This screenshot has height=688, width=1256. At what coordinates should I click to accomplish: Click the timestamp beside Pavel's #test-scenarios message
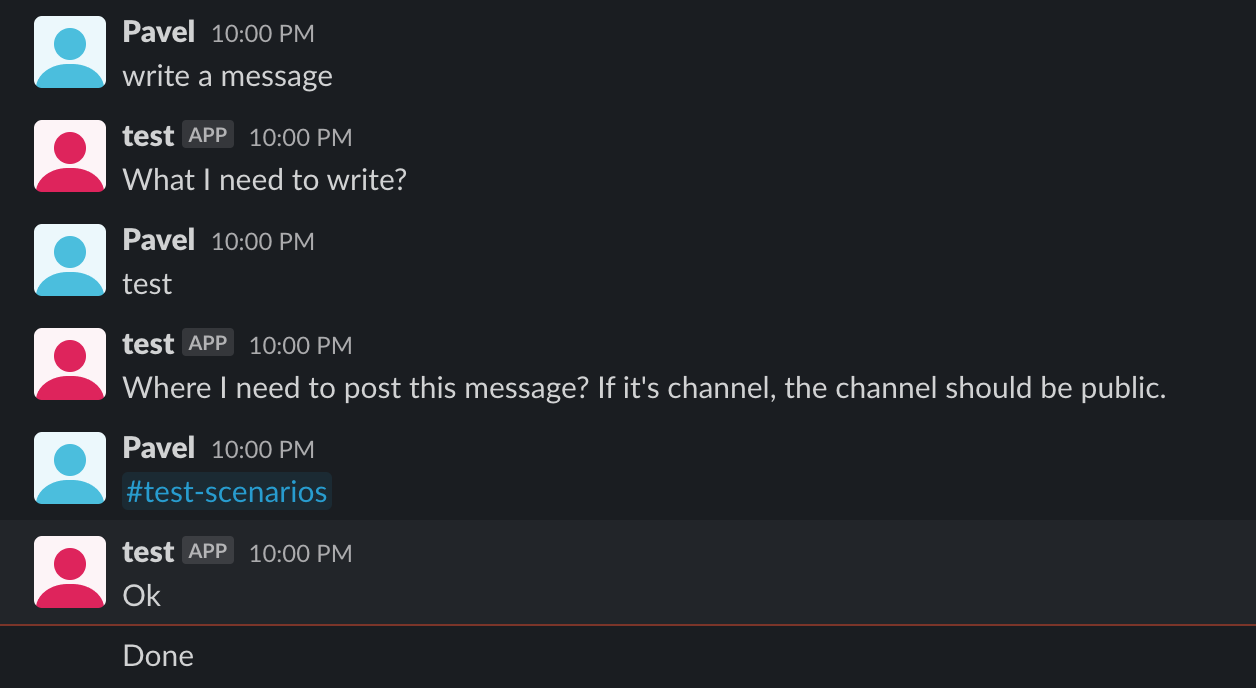click(x=263, y=449)
